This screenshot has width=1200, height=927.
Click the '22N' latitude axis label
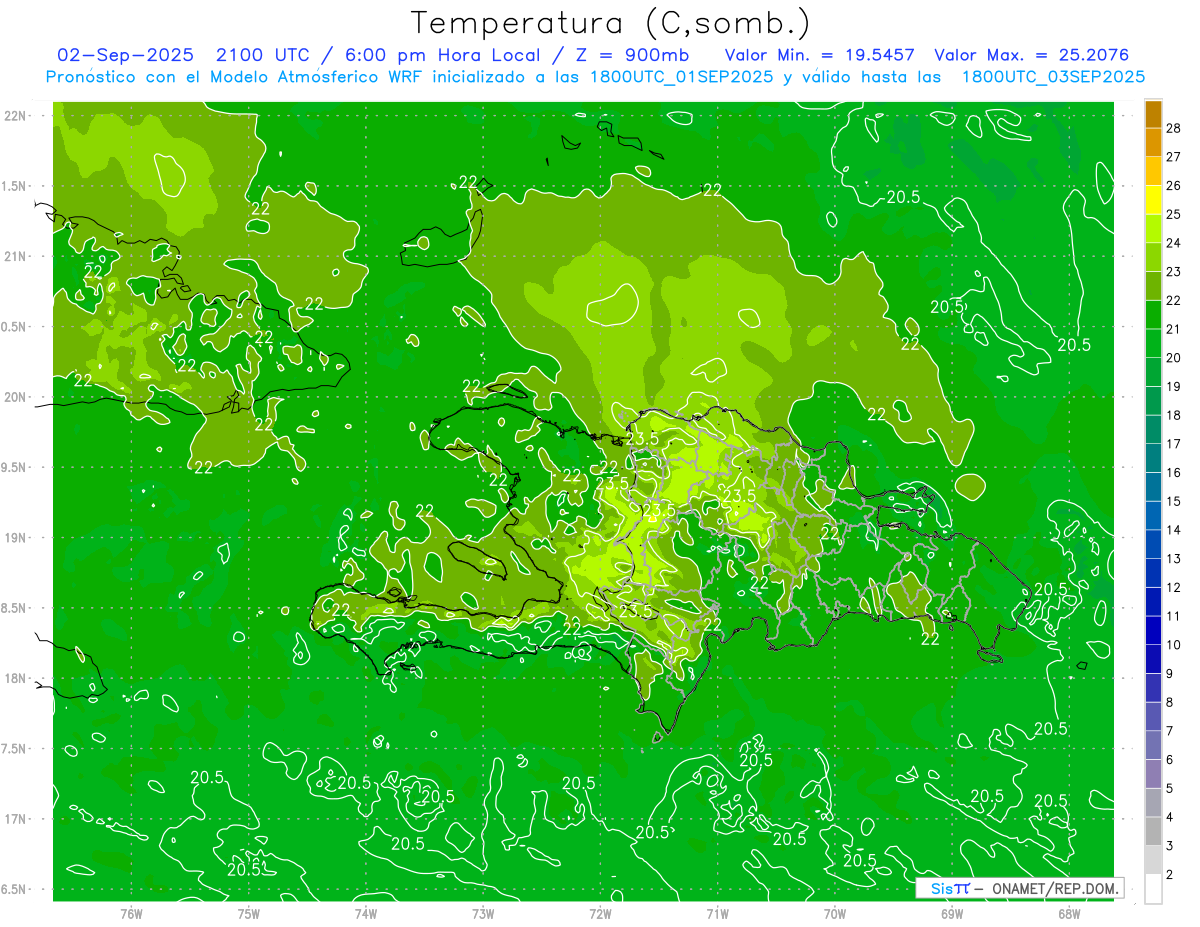(14, 116)
